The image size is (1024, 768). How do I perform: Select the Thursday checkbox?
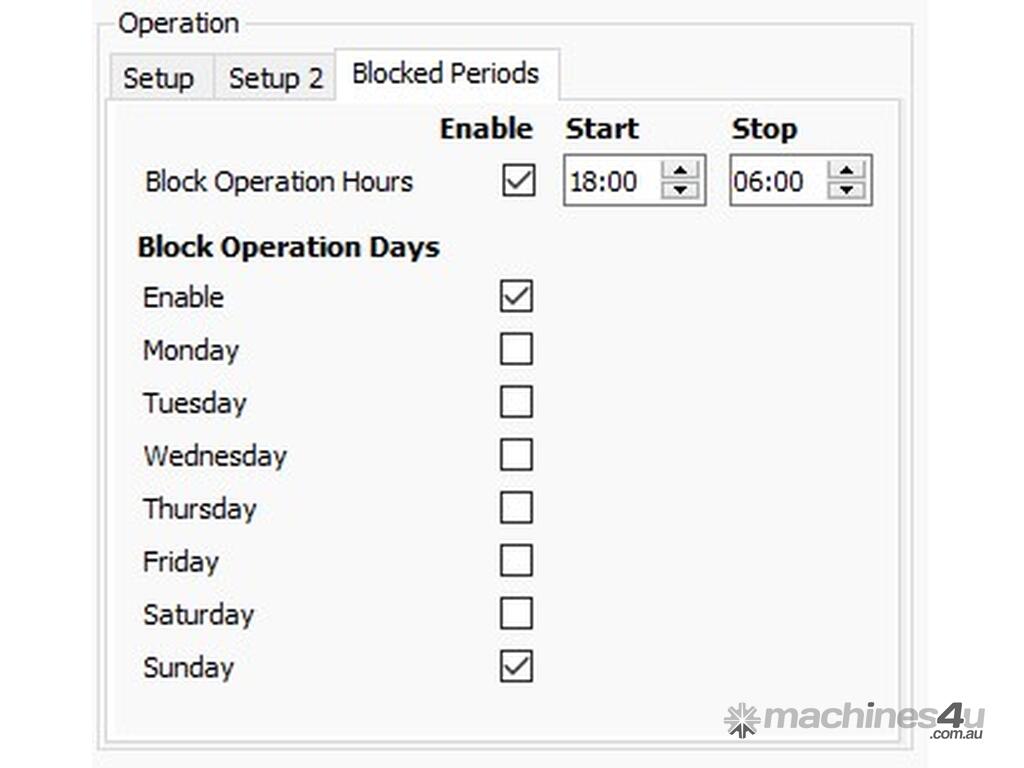coord(516,508)
